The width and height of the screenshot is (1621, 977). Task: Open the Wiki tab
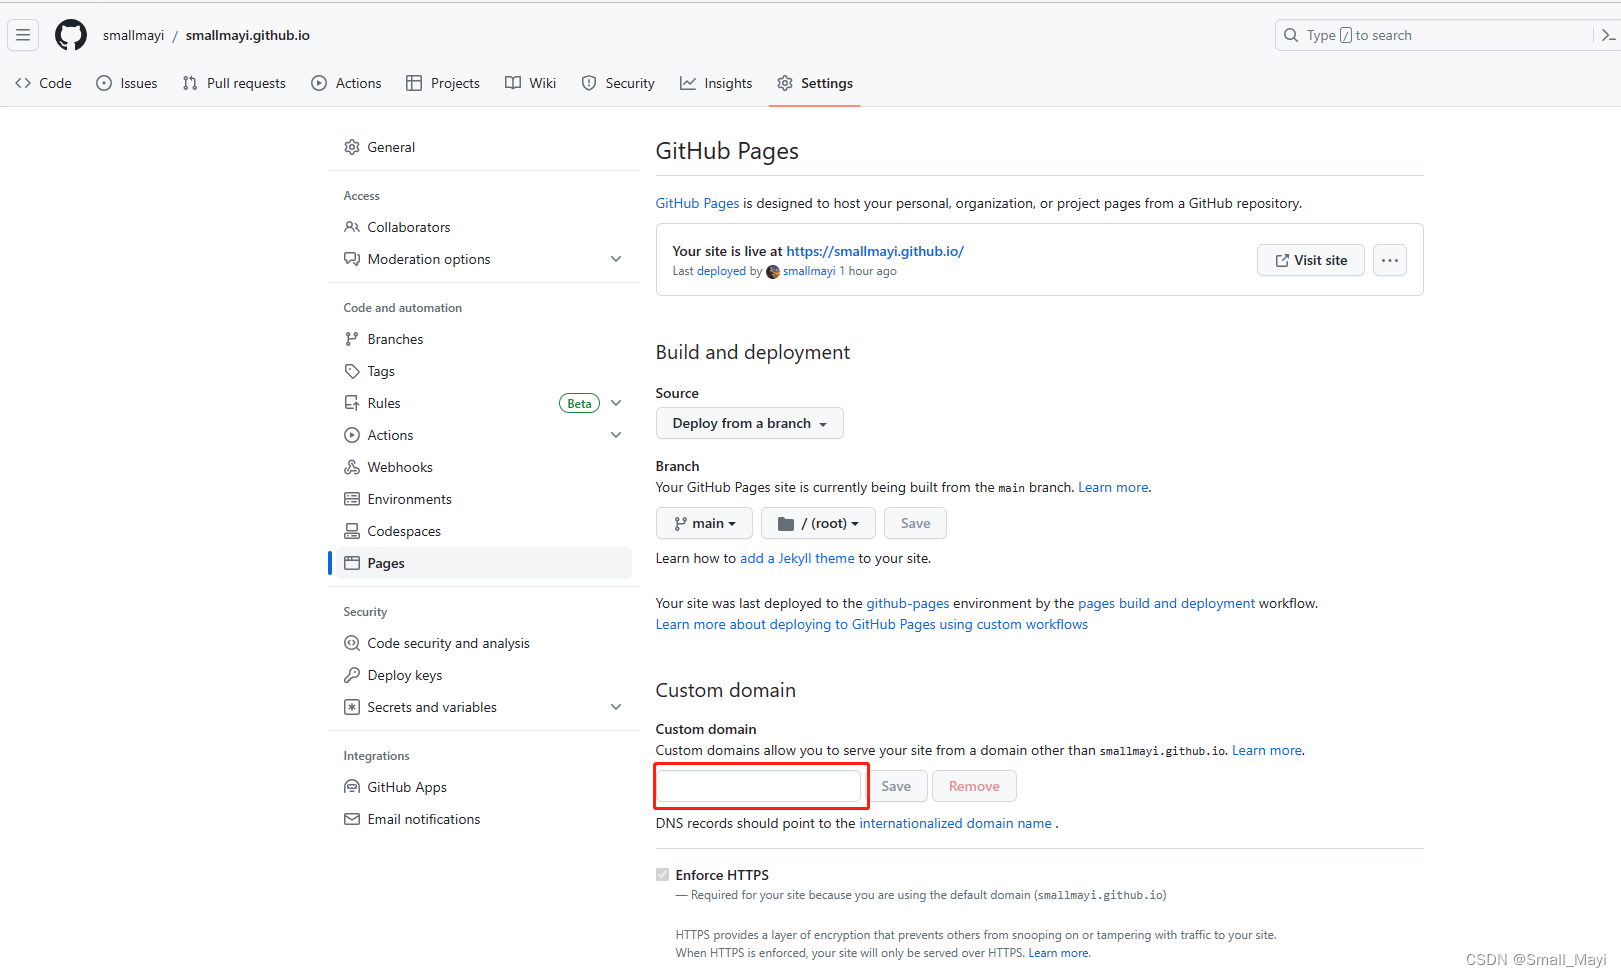pos(531,83)
